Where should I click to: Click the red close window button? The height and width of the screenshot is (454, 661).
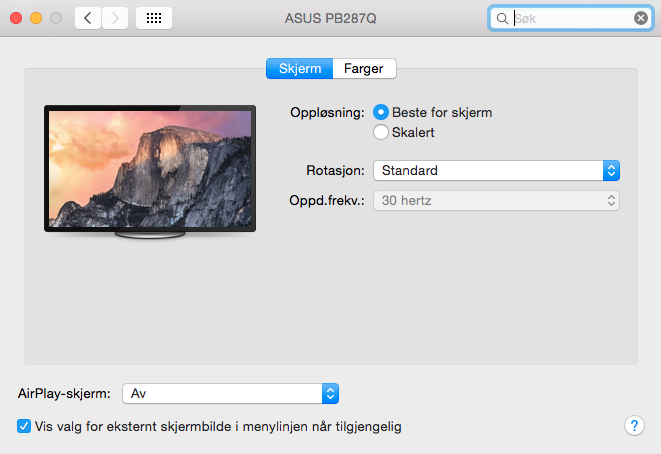[x=16, y=18]
